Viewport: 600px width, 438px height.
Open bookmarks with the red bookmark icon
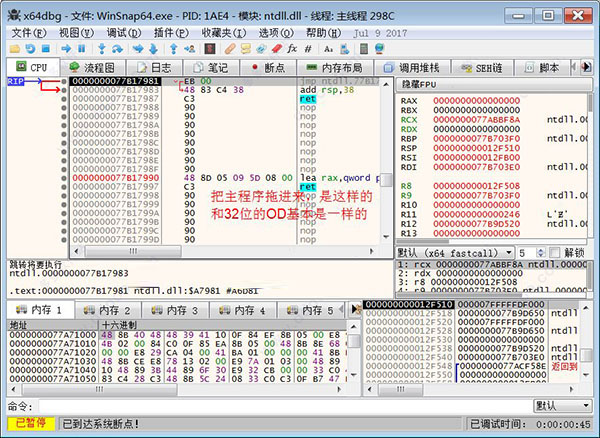277,49
